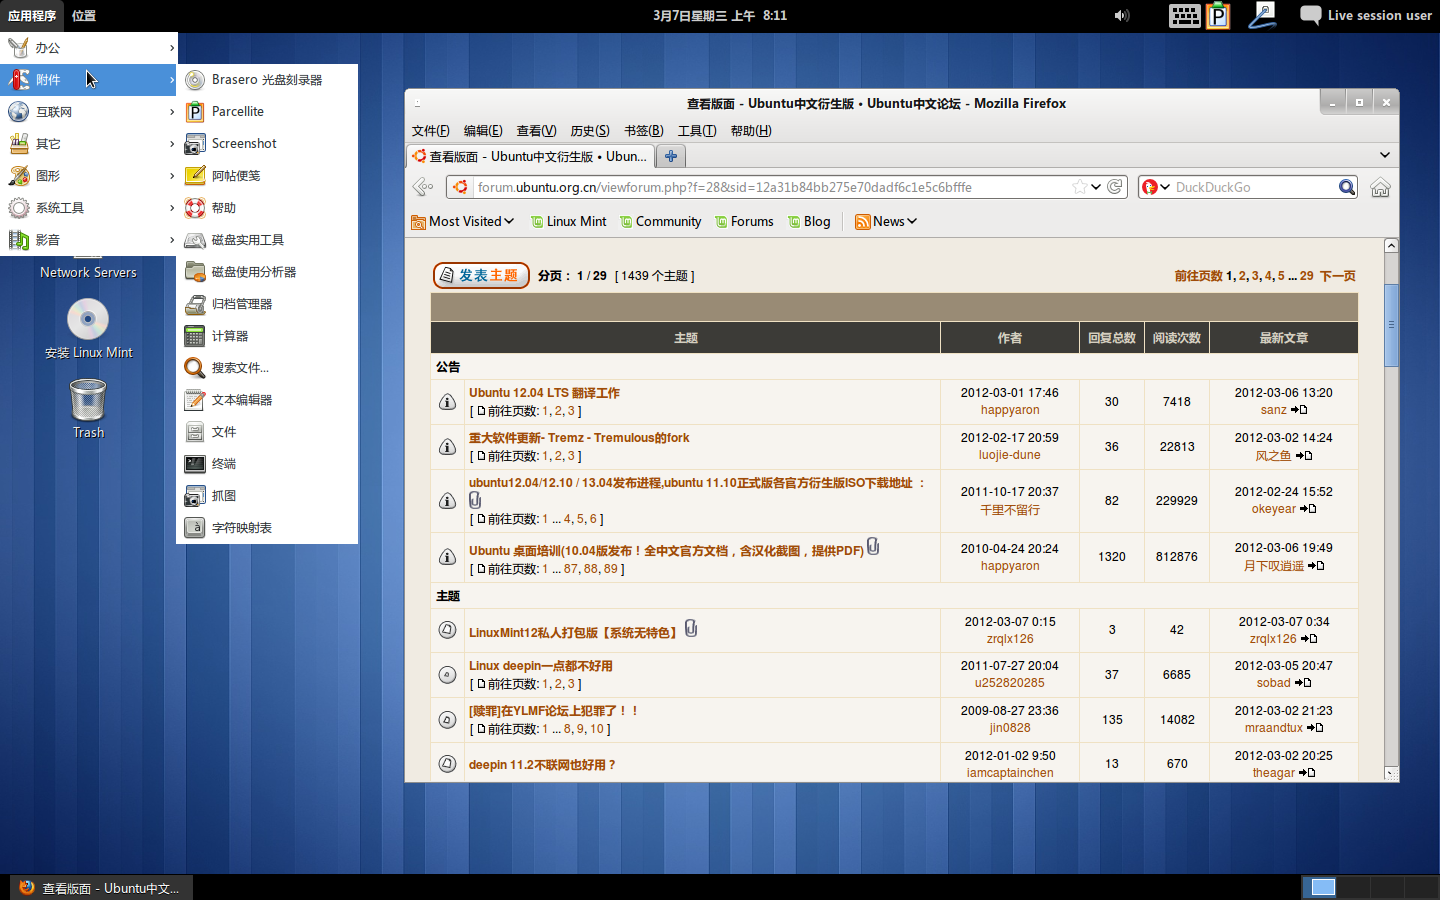The image size is (1440, 900).
Task: Launch Parcellite clipboard manager
Action: (x=267, y=112)
